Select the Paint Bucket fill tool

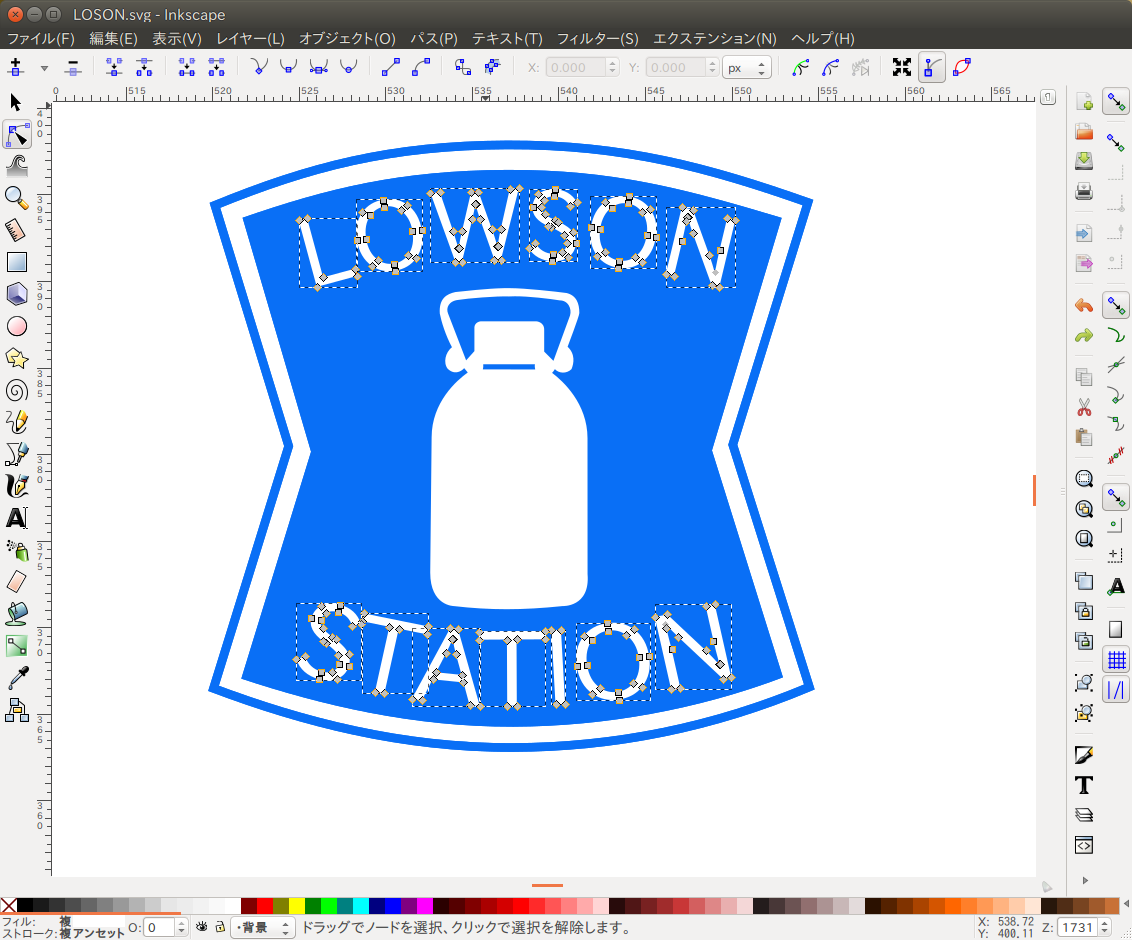click(17, 614)
